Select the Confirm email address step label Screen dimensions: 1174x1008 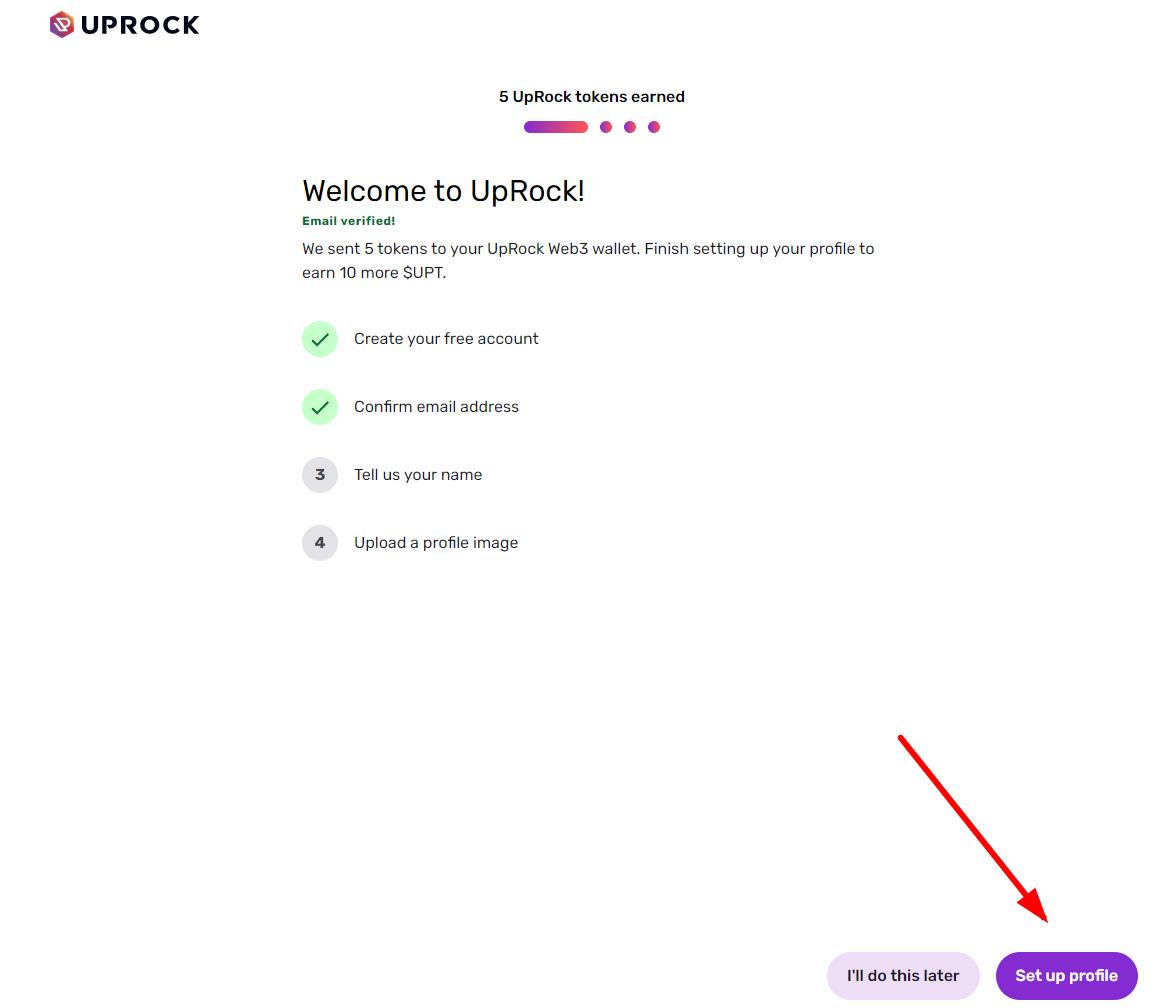point(437,407)
